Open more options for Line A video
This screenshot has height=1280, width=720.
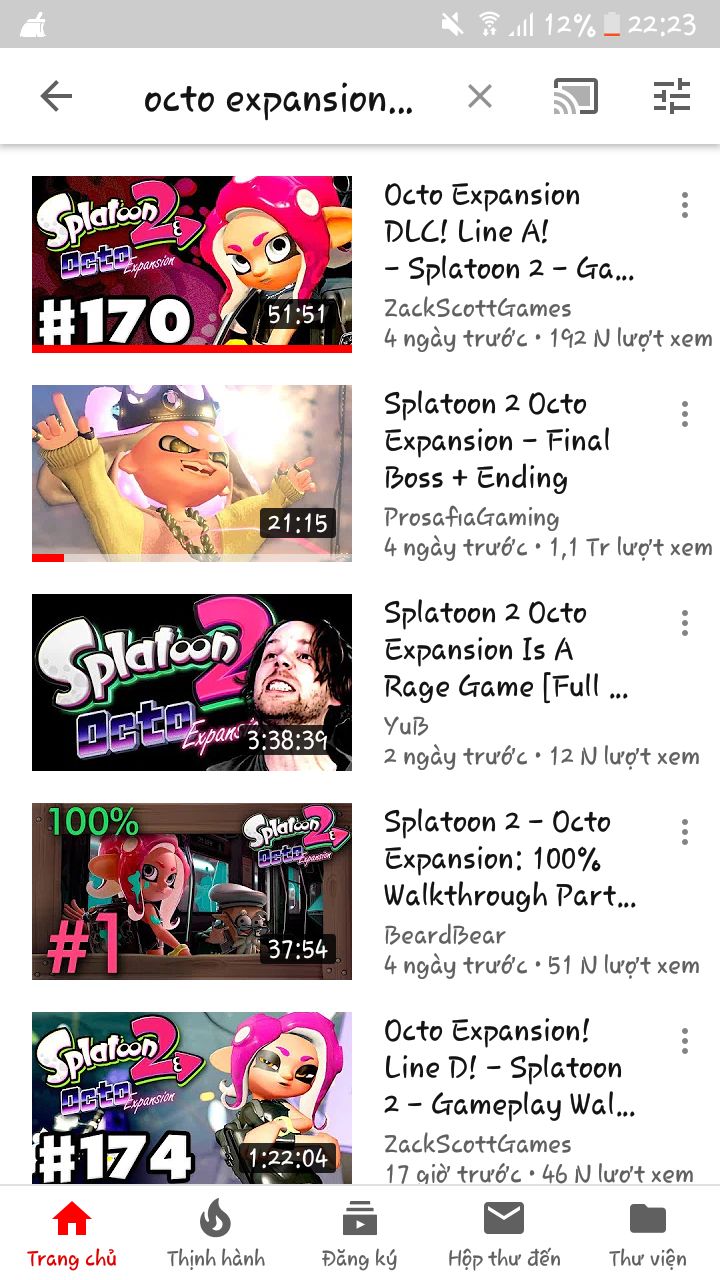click(685, 205)
